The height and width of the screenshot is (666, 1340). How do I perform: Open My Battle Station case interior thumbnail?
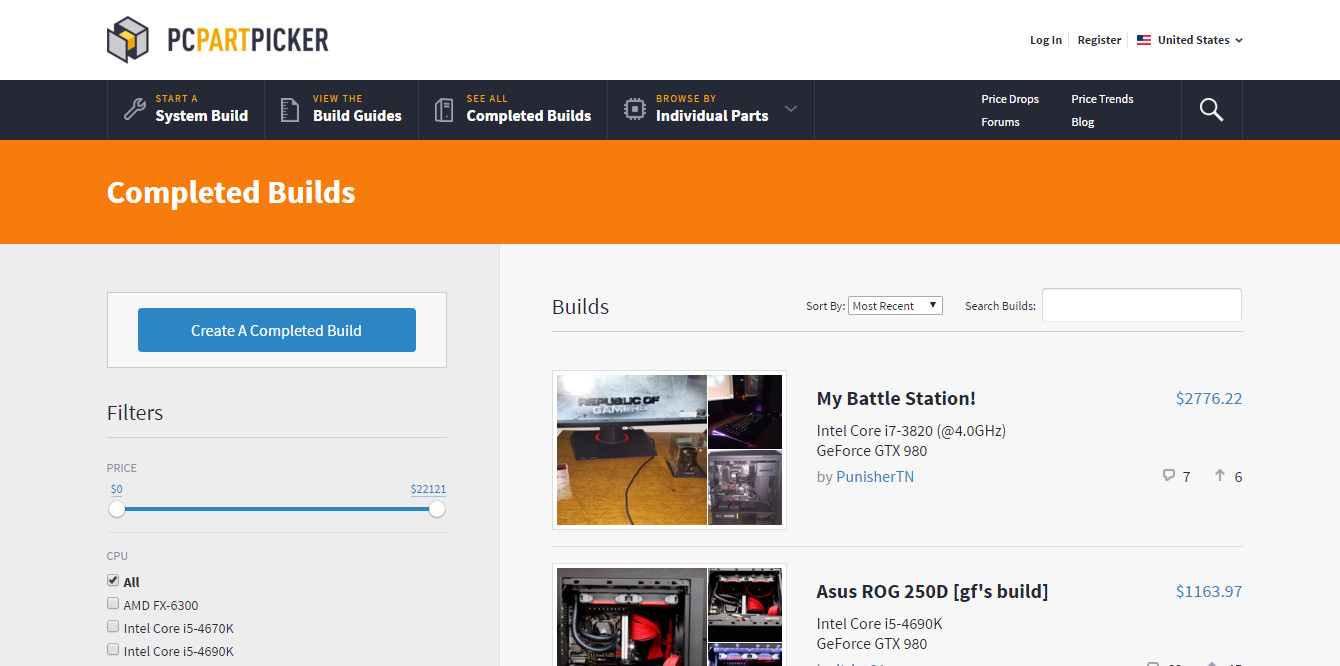point(745,488)
